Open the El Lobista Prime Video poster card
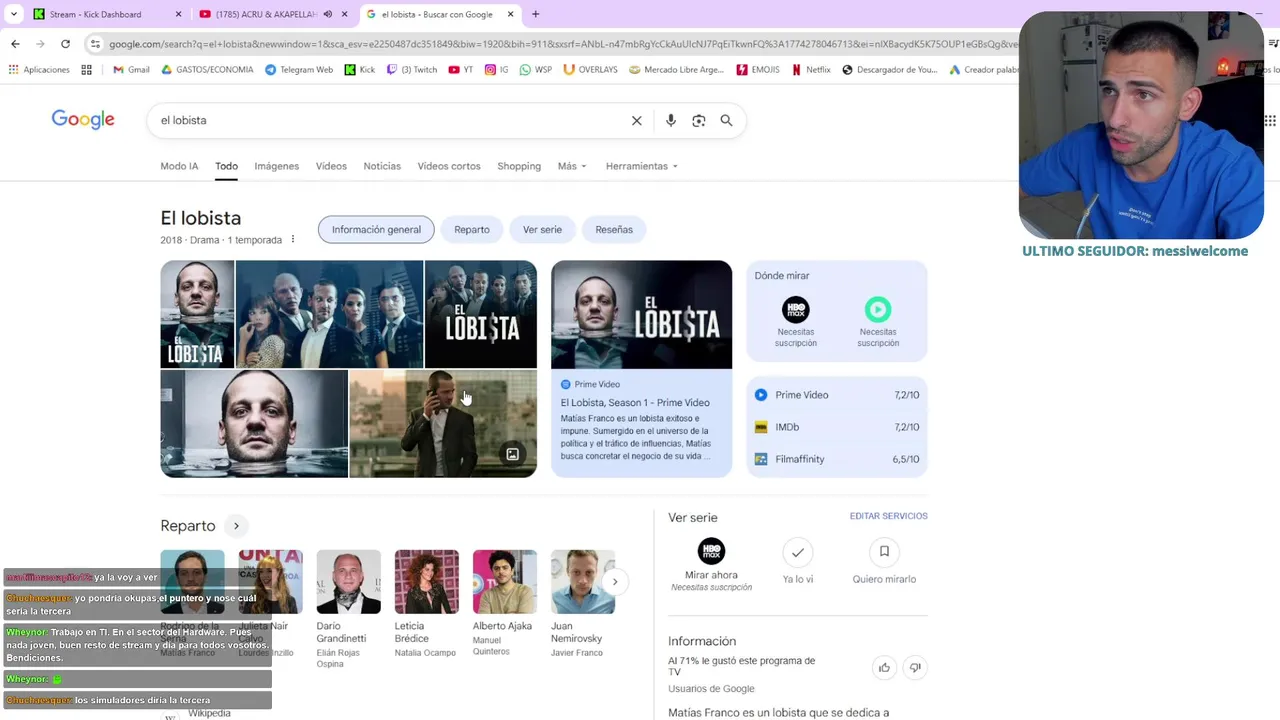This screenshot has width=1280, height=720. click(x=641, y=369)
